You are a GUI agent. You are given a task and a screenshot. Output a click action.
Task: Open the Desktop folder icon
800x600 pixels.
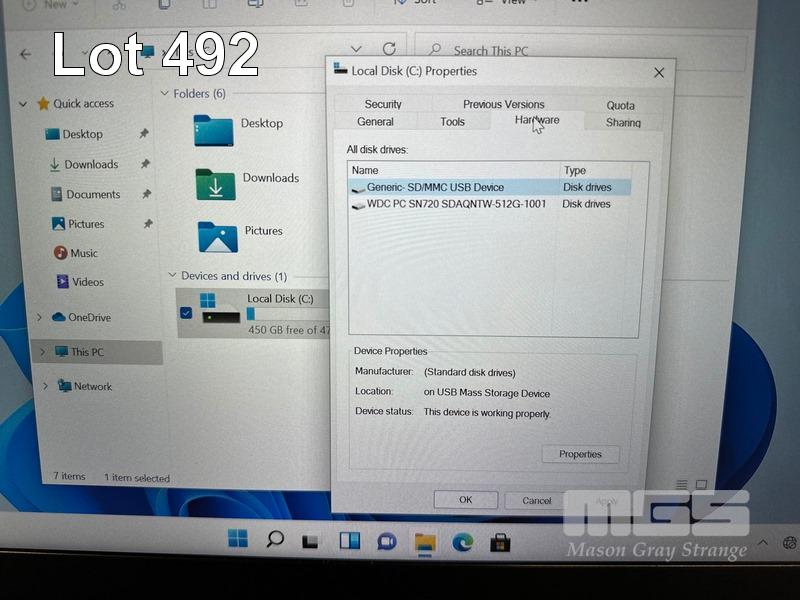click(214, 130)
